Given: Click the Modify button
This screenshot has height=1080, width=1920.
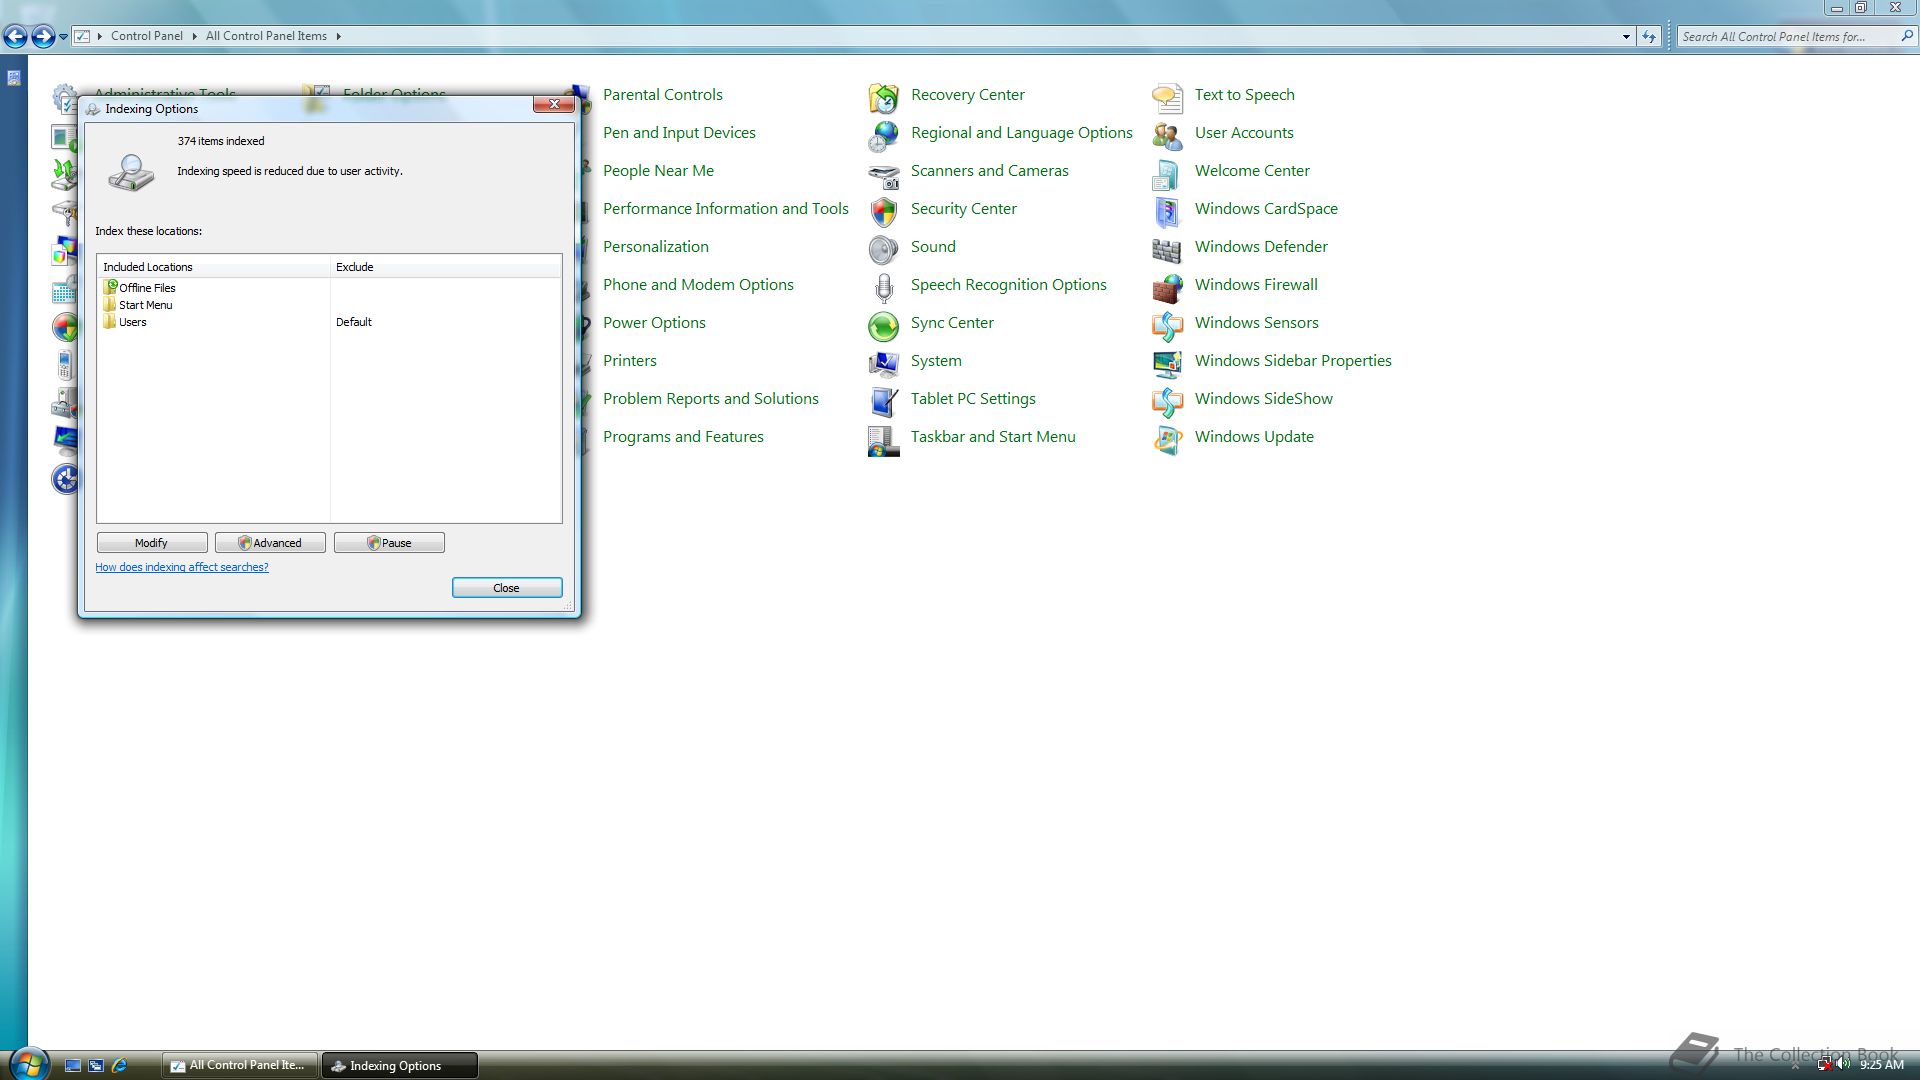Looking at the screenshot, I should 152,543.
